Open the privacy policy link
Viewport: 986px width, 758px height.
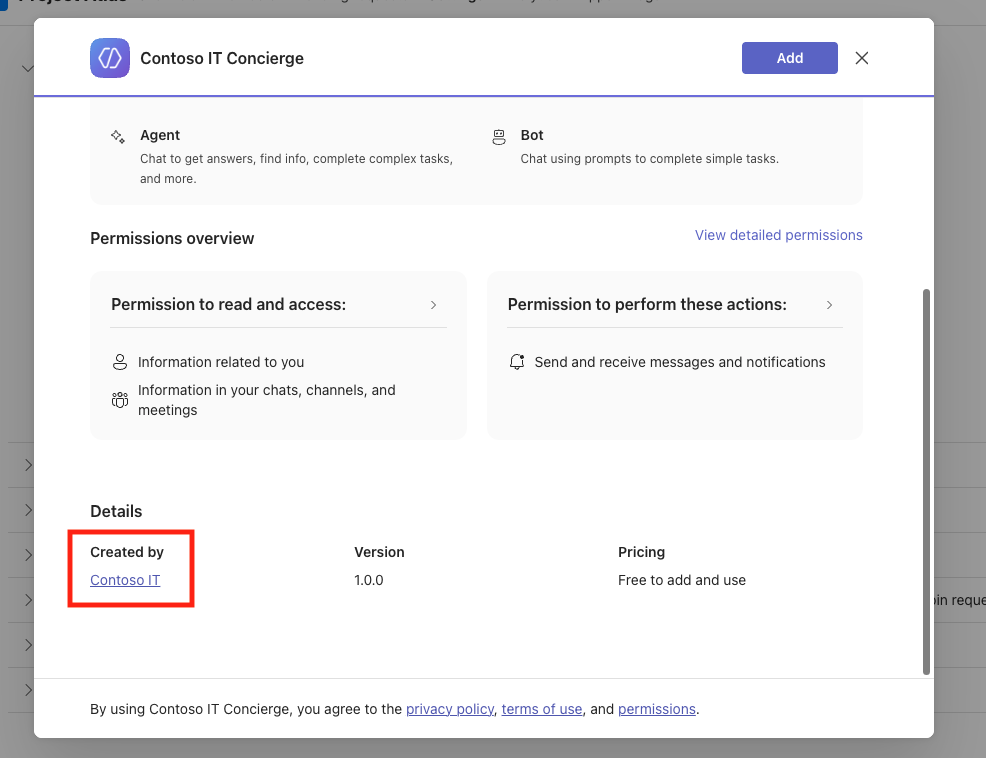[x=450, y=709]
